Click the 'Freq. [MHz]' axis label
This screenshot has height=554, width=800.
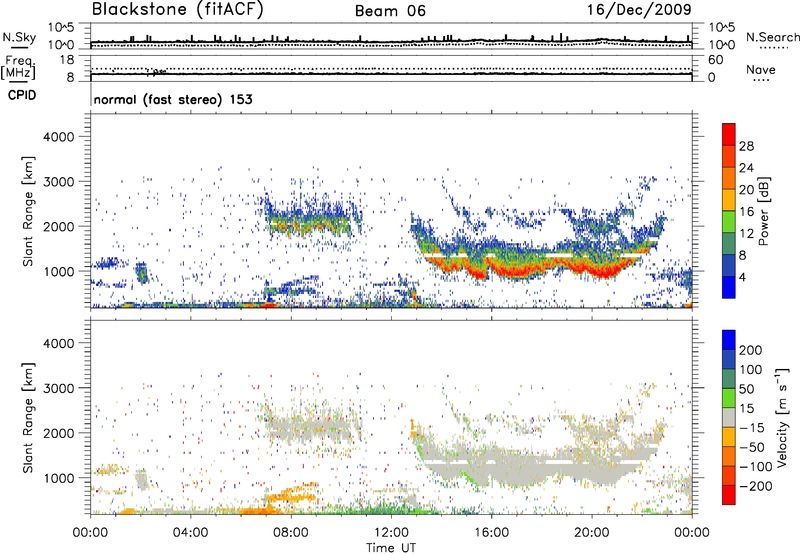pyautogui.click(x=19, y=67)
